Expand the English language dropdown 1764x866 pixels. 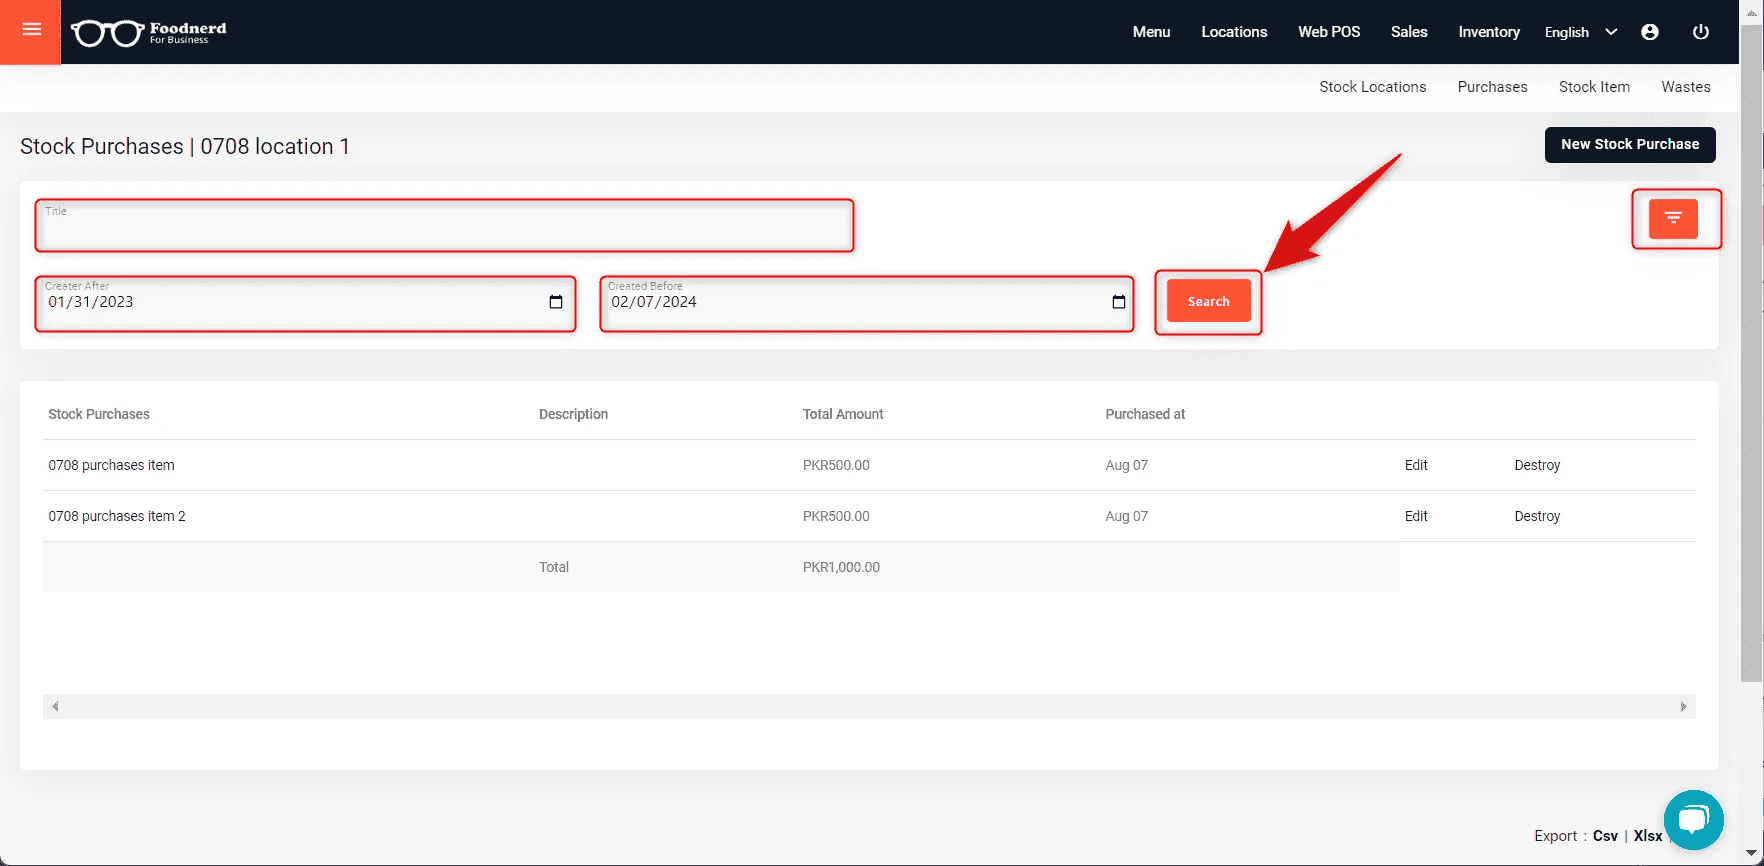(1581, 32)
